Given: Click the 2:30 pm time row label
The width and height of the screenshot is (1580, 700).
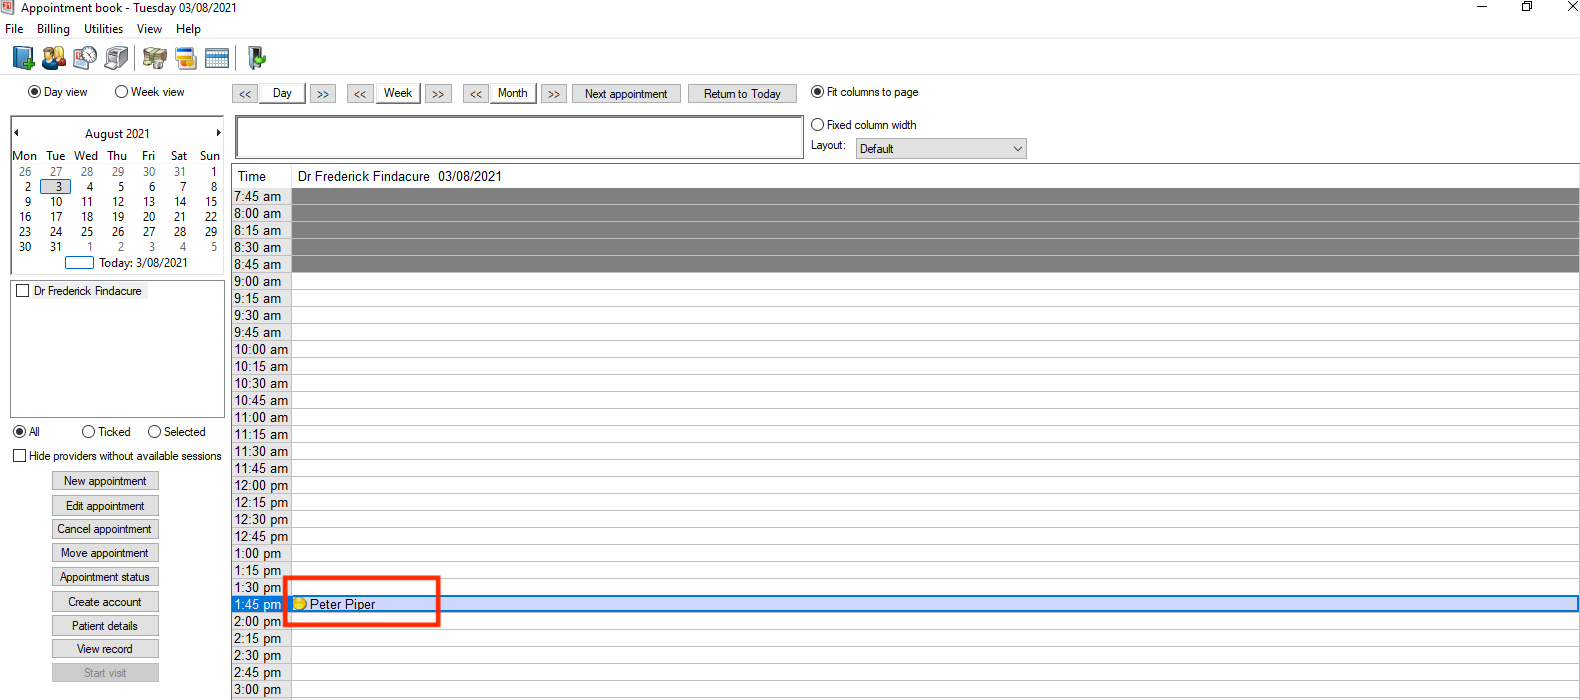Looking at the screenshot, I should point(261,656).
